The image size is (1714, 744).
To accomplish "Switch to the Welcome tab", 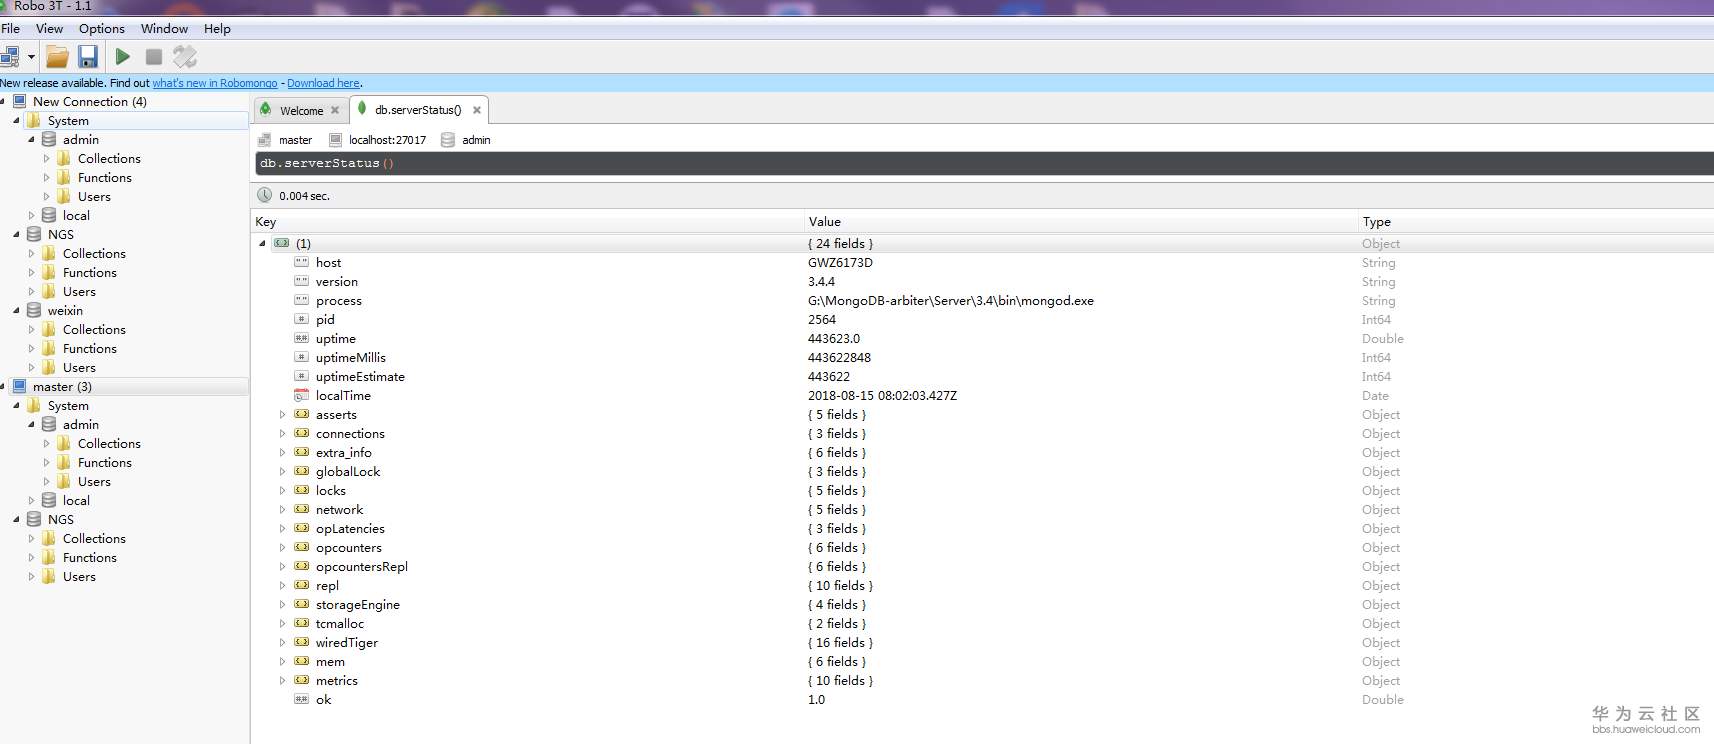I will pyautogui.click(x=300, y=110).
